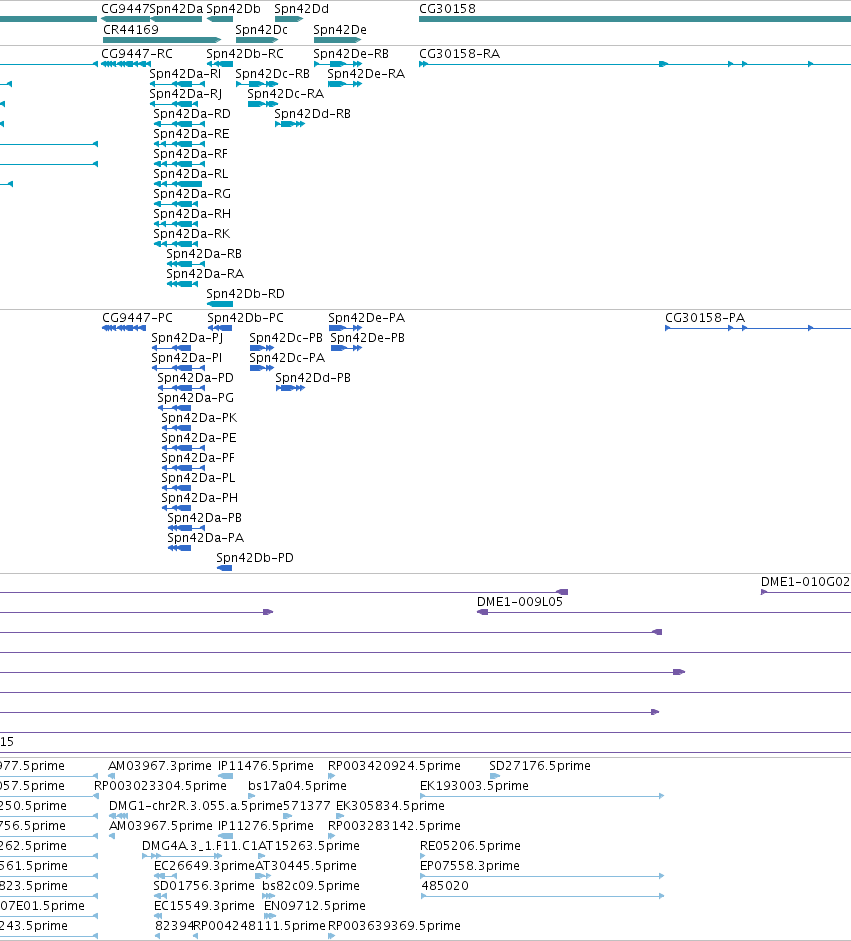Viewport: 851px width, 941px height.
Task: Click transcript CG30158-RA label
Action: pos(460,53)
